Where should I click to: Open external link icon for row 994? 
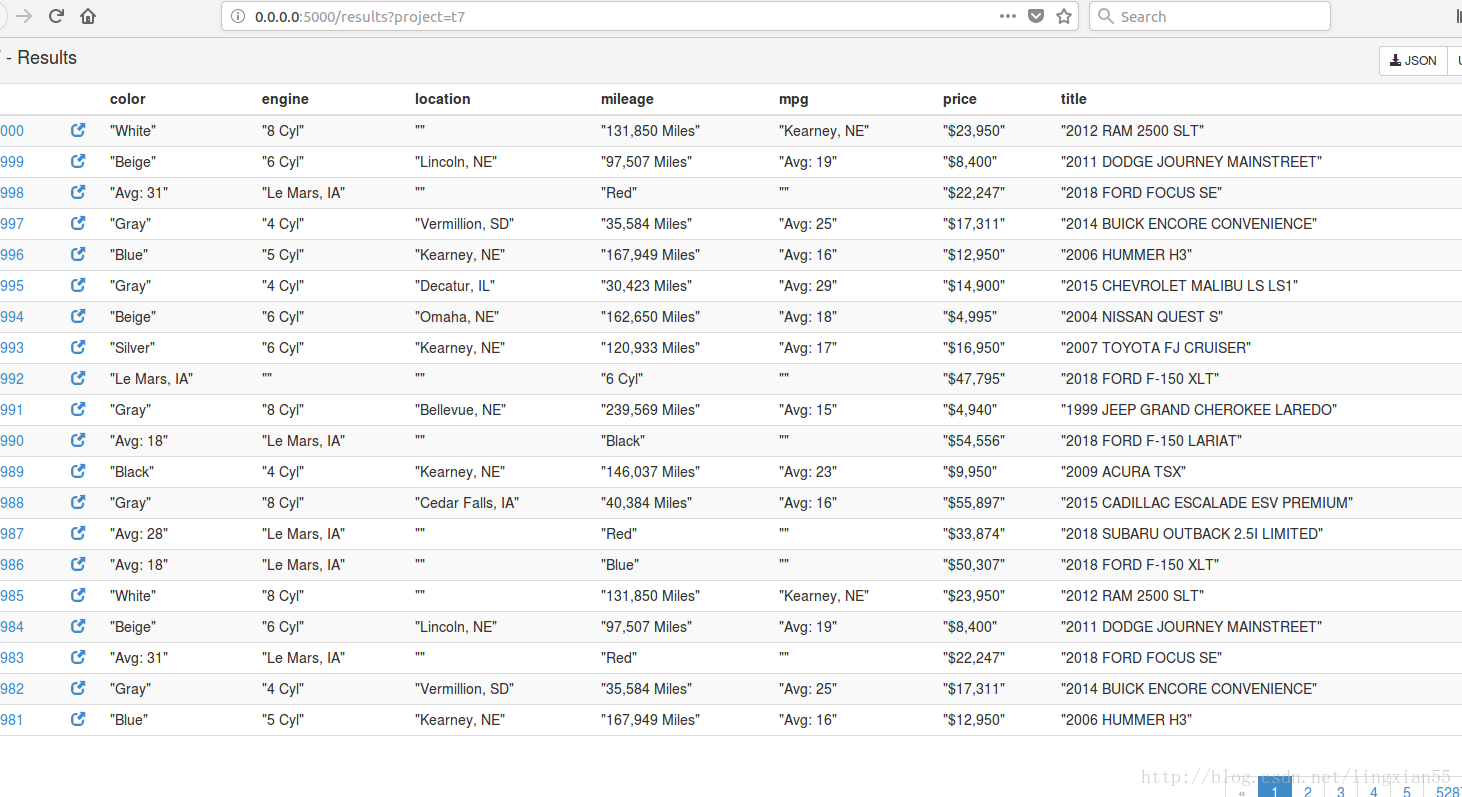point(78,316)
